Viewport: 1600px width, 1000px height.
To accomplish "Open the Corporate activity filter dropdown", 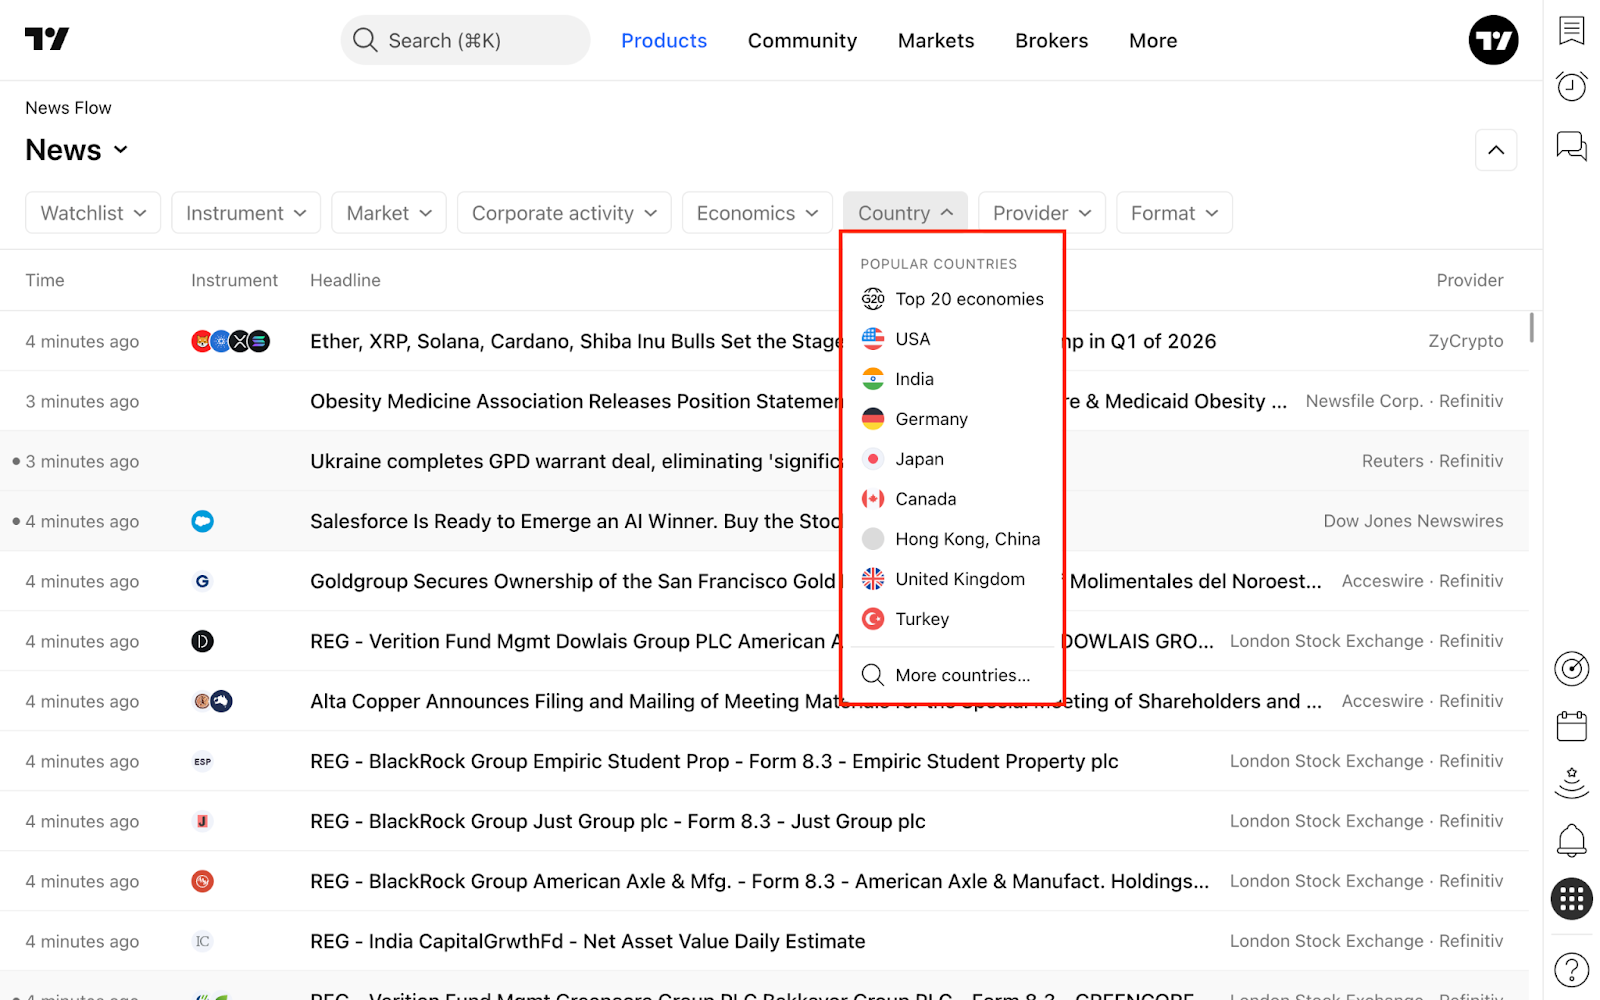I will click(564, 213).
